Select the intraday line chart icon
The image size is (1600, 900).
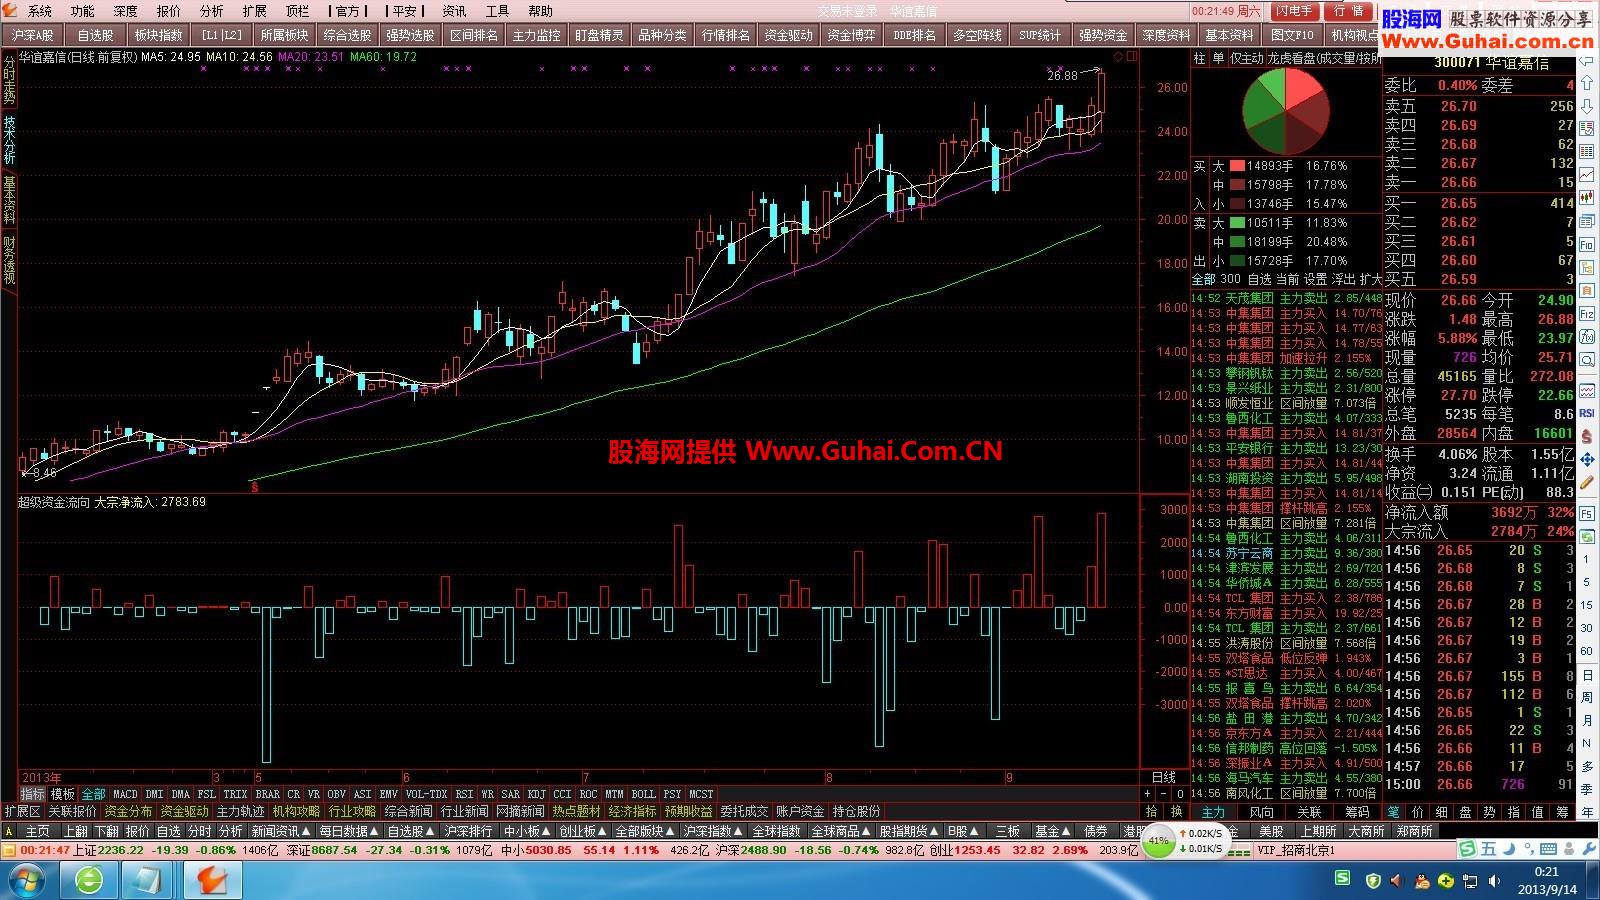(1587, 173)
